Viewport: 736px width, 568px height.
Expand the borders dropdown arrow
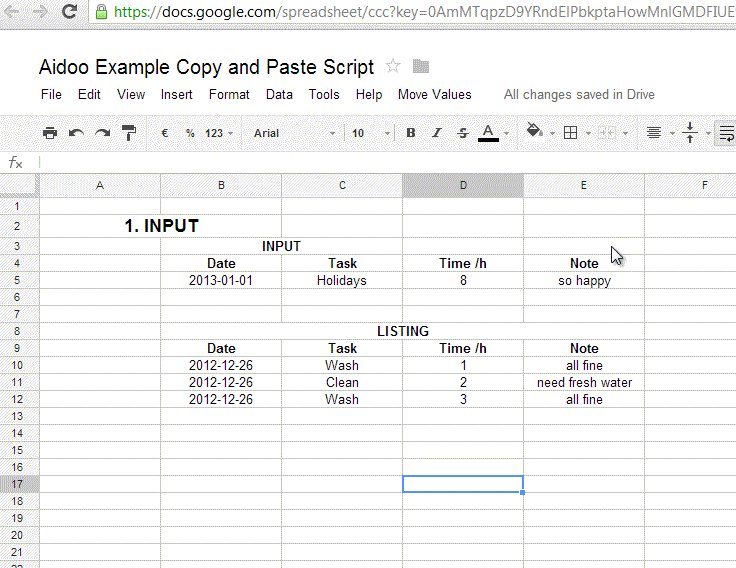588,134
